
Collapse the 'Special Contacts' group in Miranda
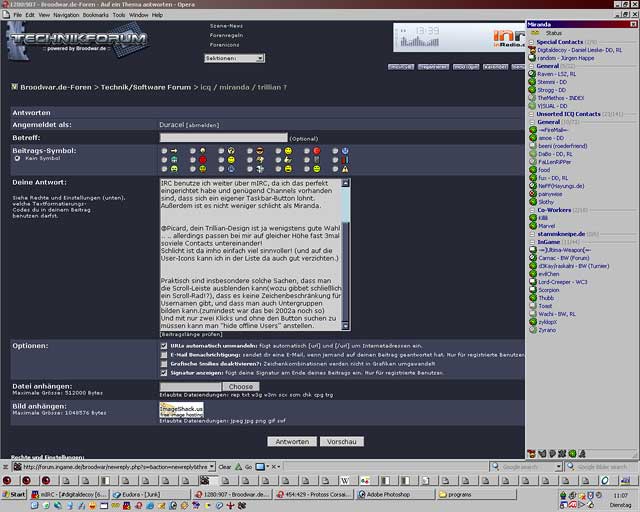(x=531, y=42)
